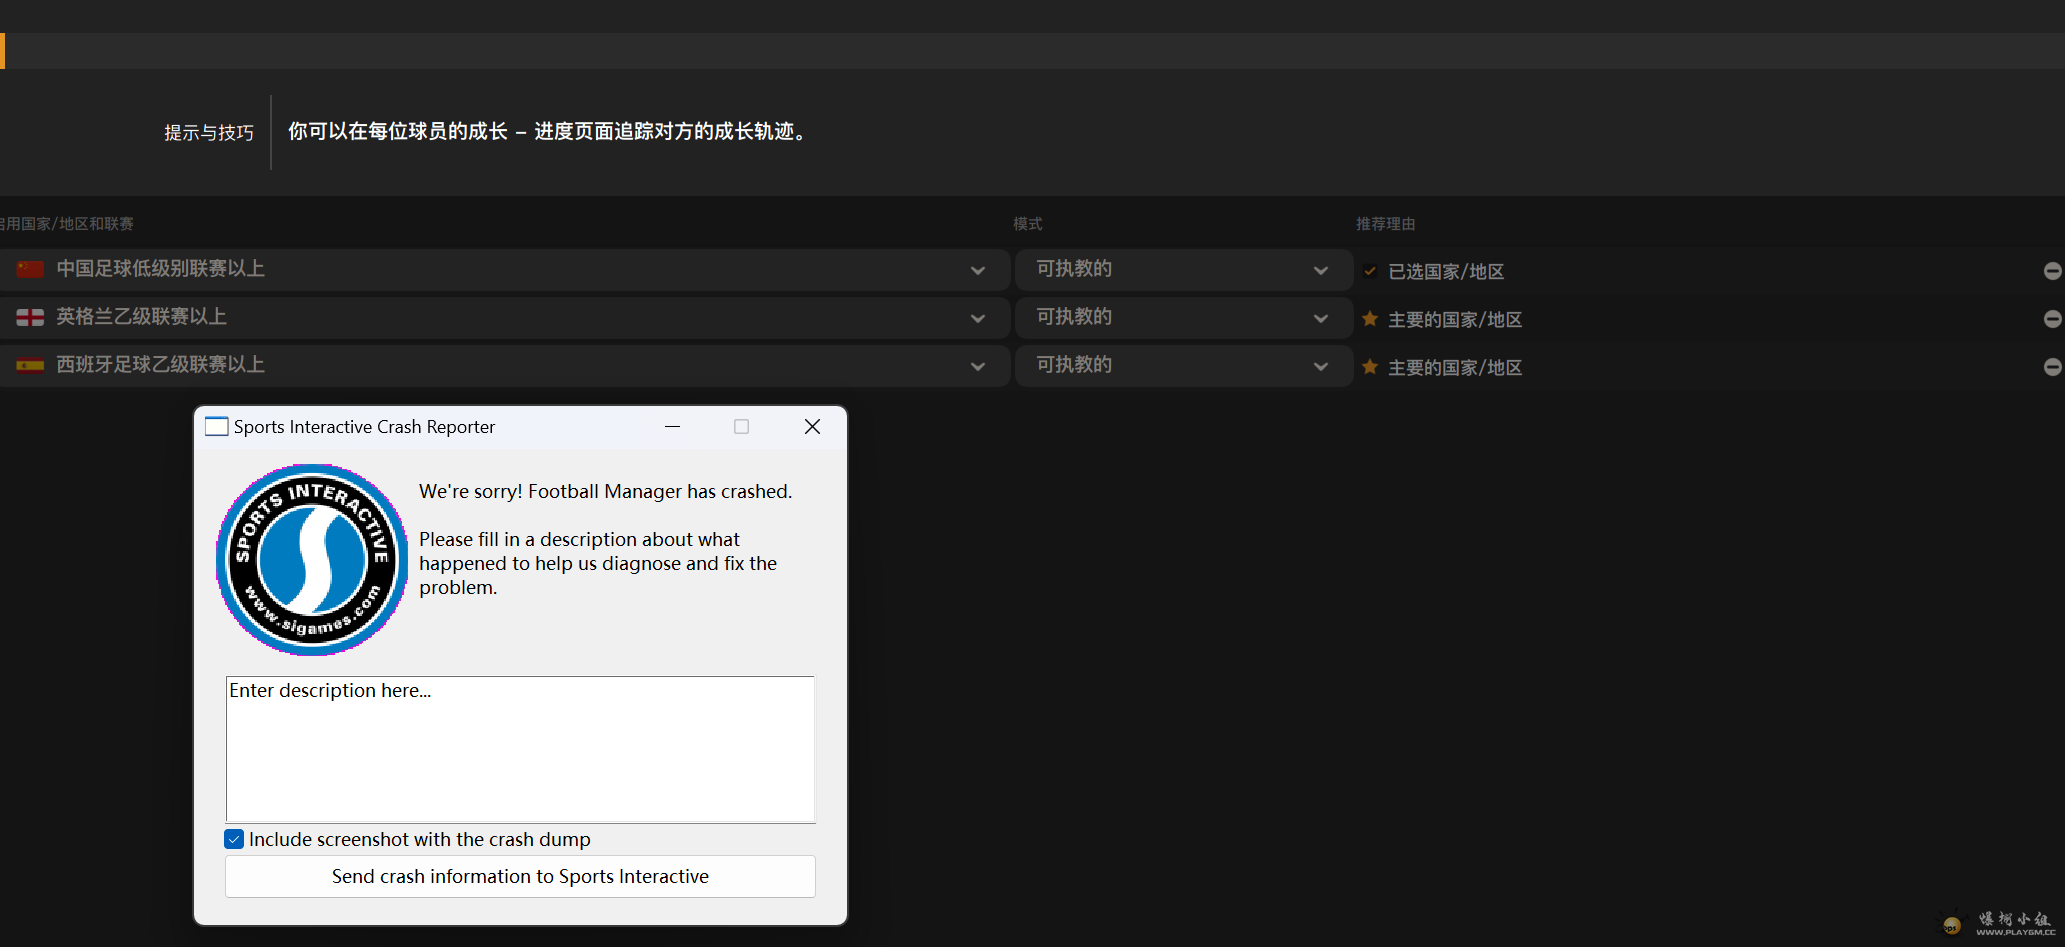Toggle Include screenshot with the crash dump checkbox
Image resolution: width=2065 pixels, height=947 pixels.
[234, 839]
